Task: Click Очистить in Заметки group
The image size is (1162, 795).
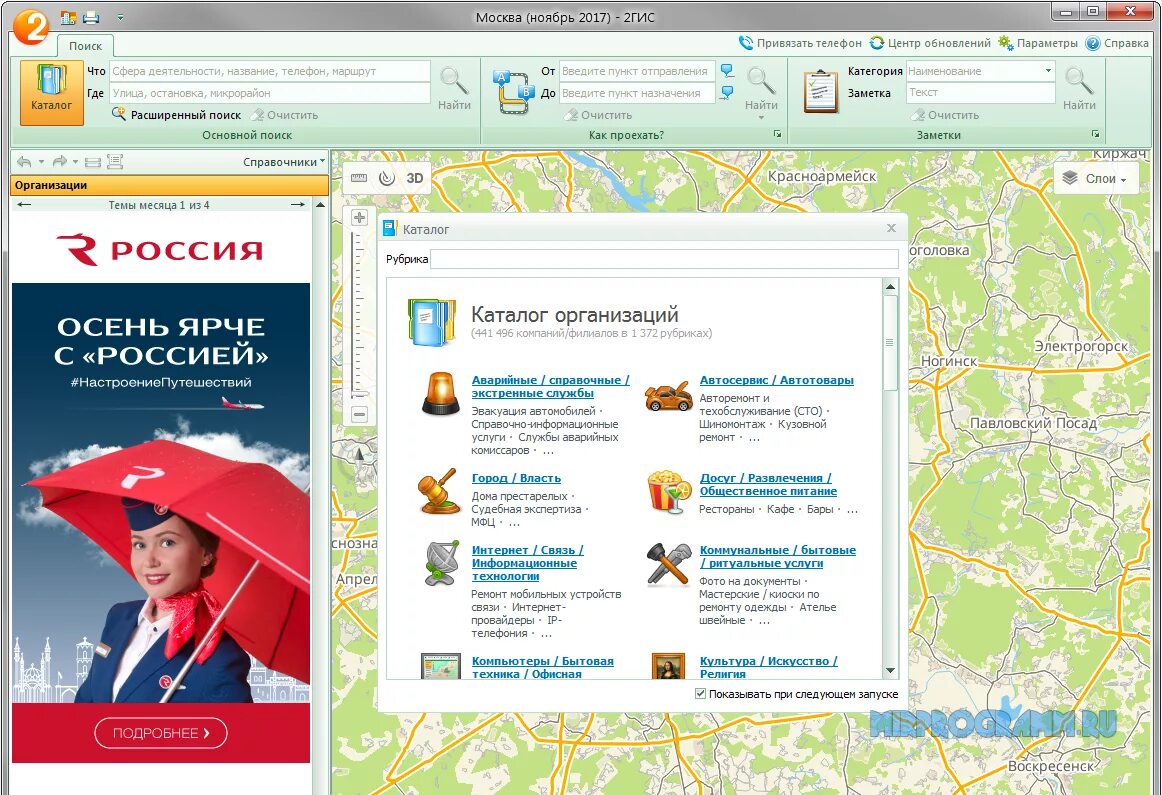Action: point(946,115)
